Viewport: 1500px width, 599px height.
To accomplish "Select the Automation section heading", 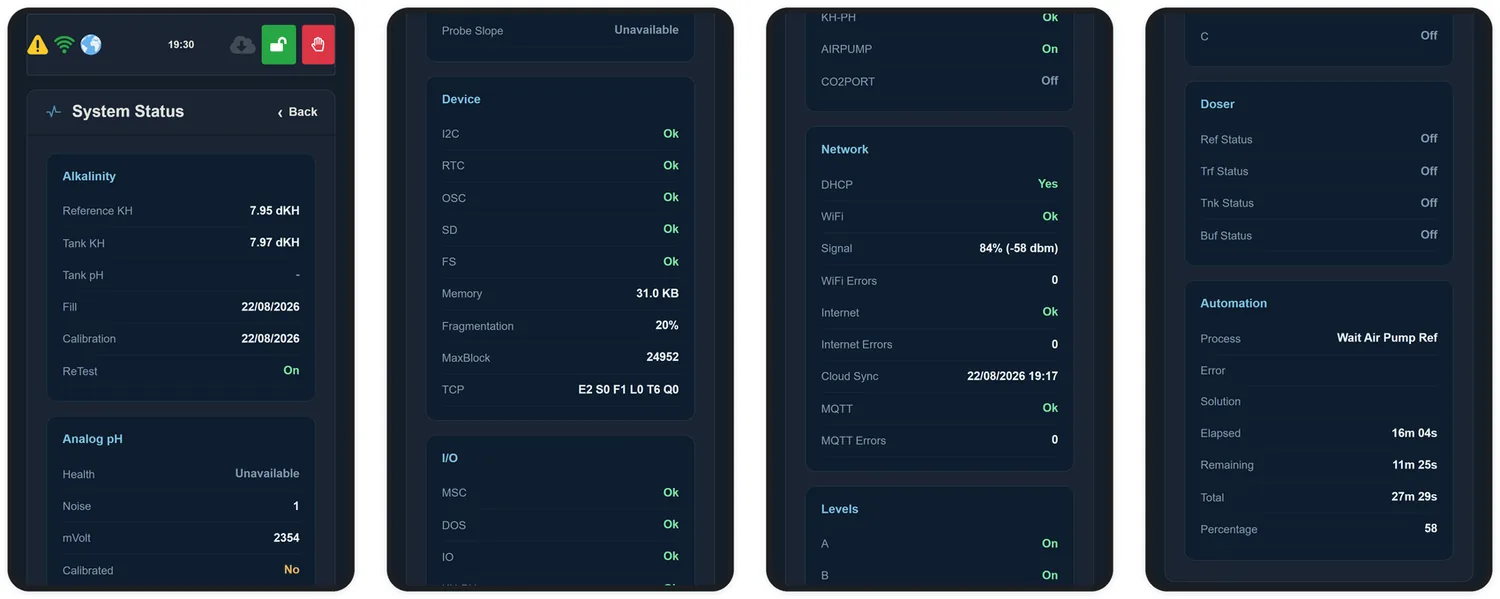I will [1233, 303].
